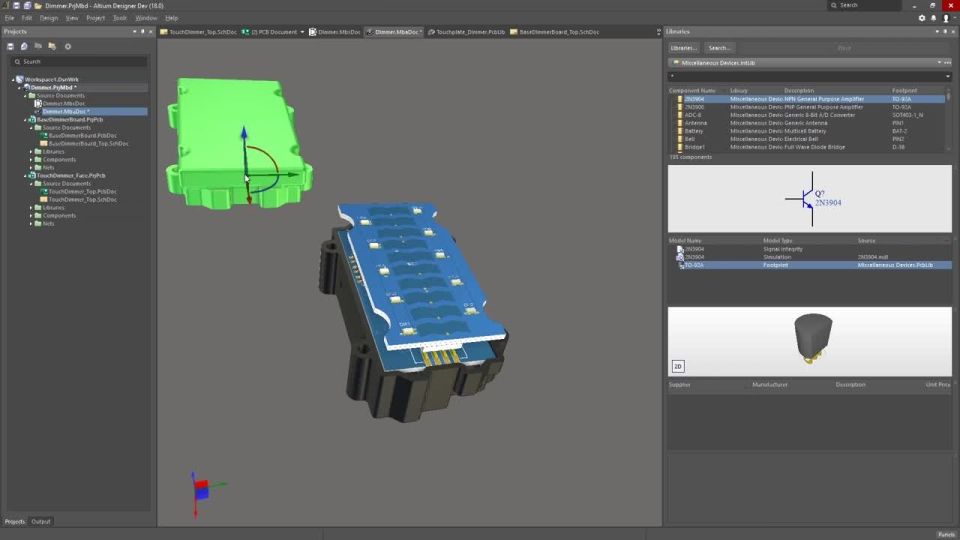
Task: Click the user account icon
Action: 946,18
